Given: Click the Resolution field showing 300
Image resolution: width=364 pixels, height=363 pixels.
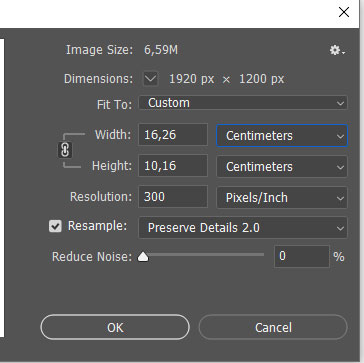Looking at the screenshot, I should [173, 196].
